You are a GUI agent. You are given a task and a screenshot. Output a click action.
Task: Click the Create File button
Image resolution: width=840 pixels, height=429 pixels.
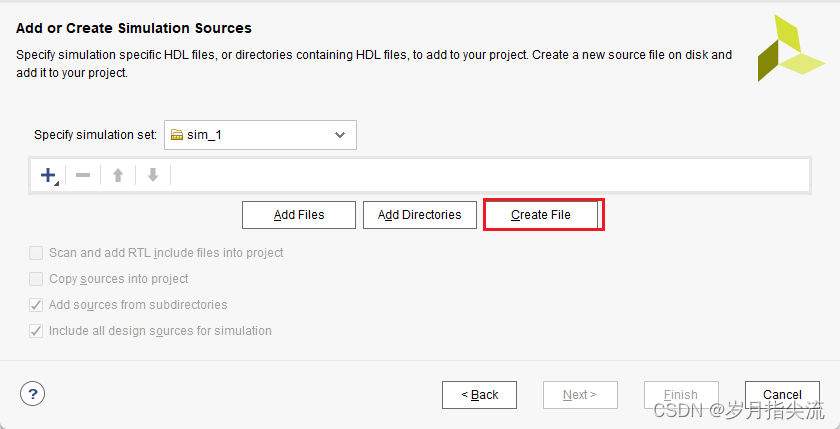[541, 215]
